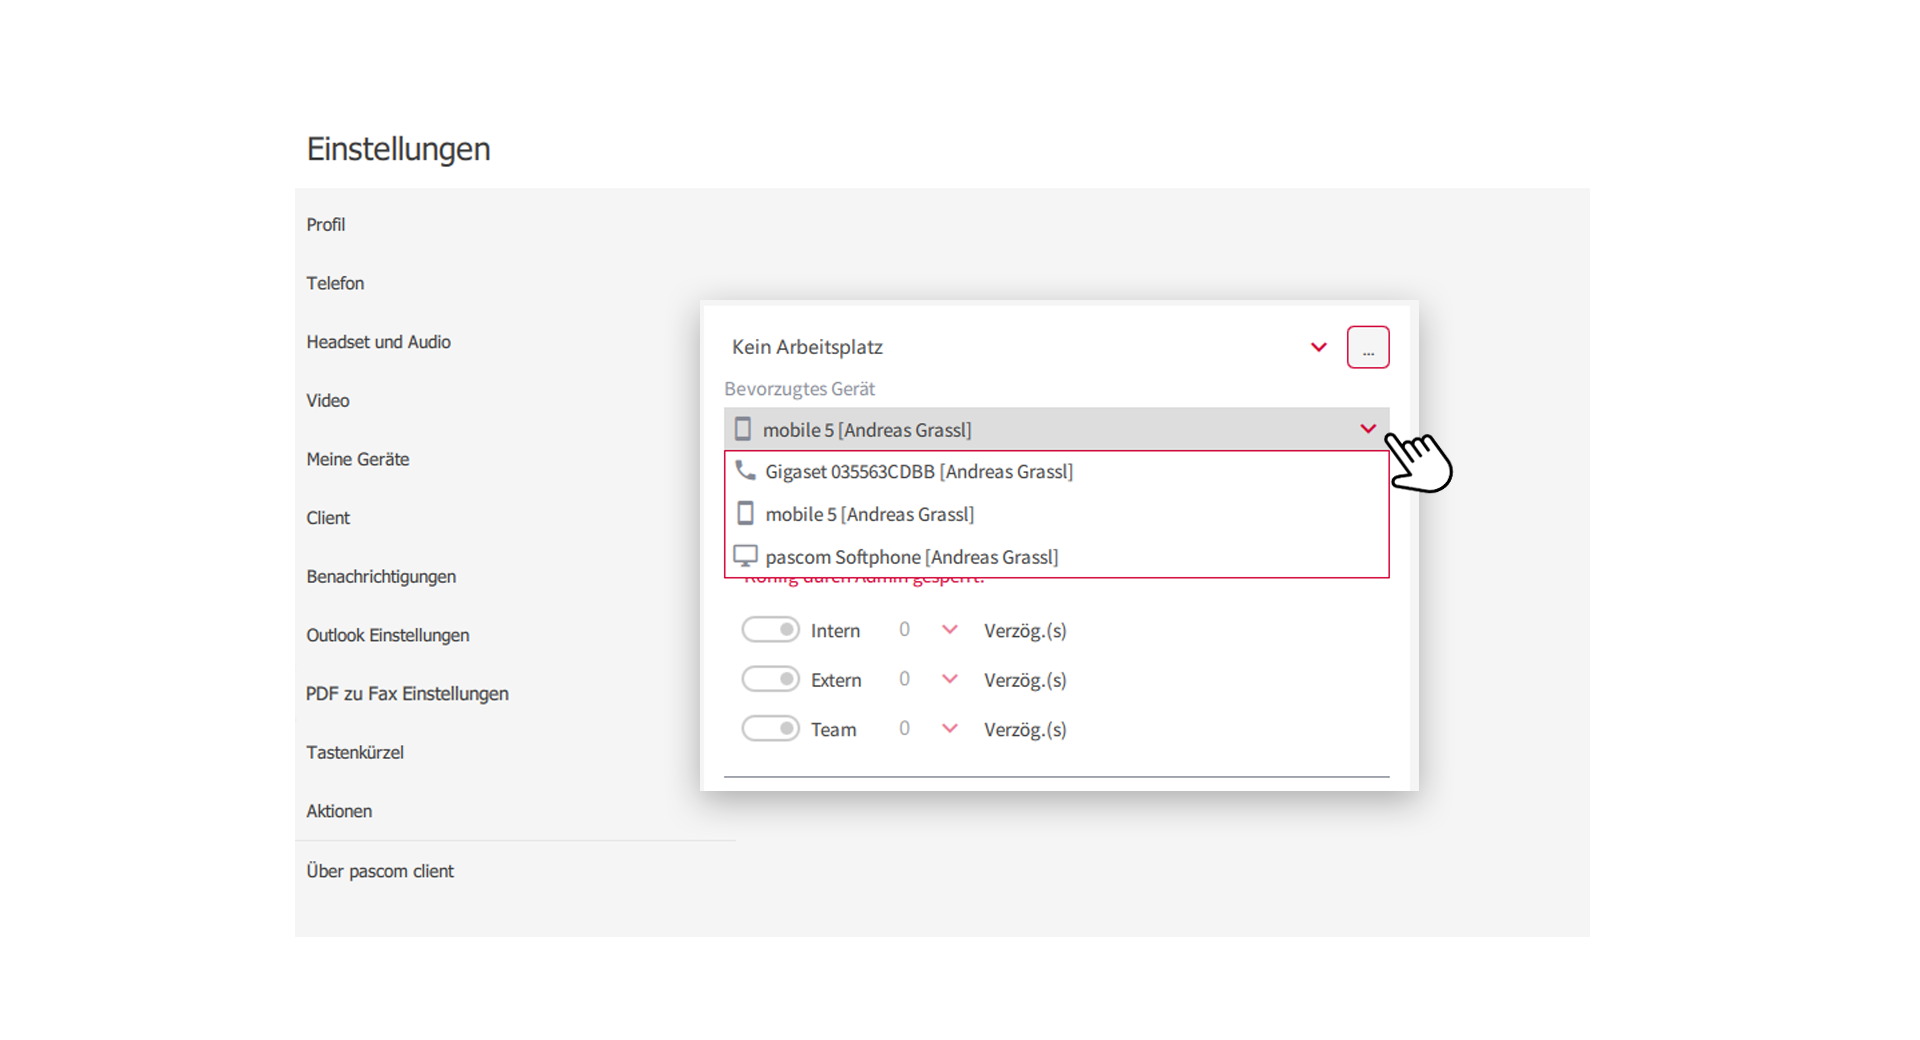Open Outlook Einstellungen
Viewport: 1920px width, 1040px height.
[x=388, y=635]
